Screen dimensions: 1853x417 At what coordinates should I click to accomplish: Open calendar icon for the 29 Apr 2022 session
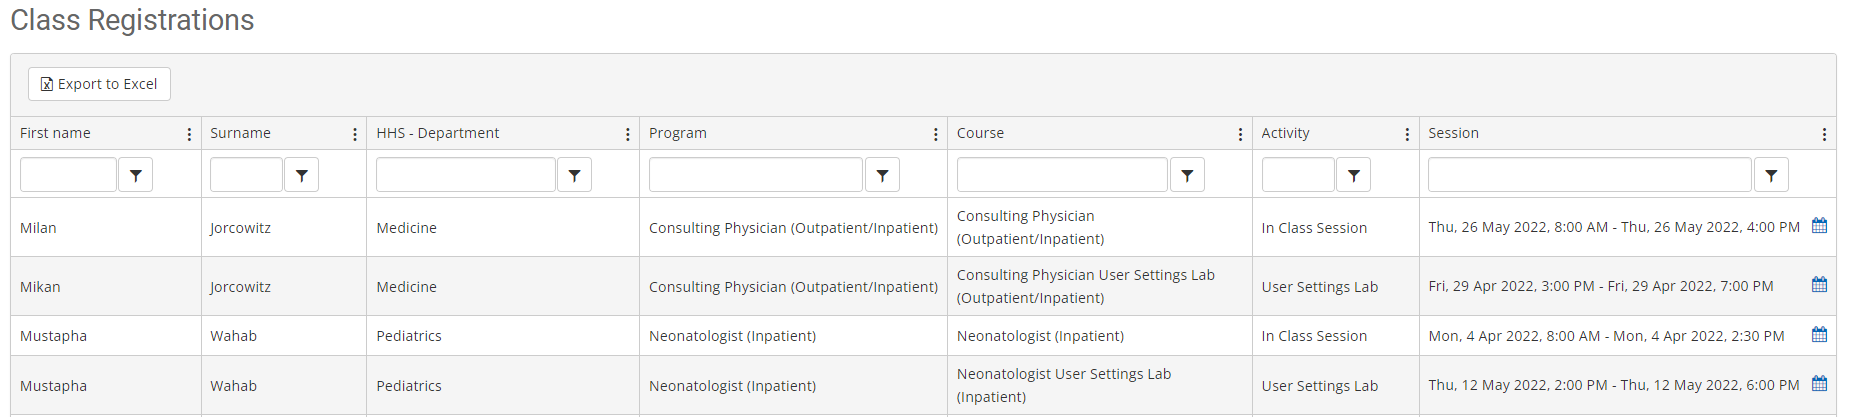click(x=1819, y=285)
